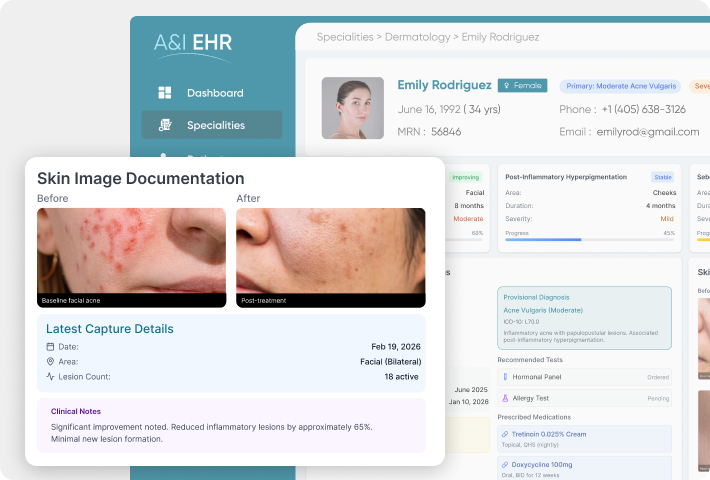Click the Emily Rodriguez breadcrumb
This screenshot has width=710, height=480.
500,37
